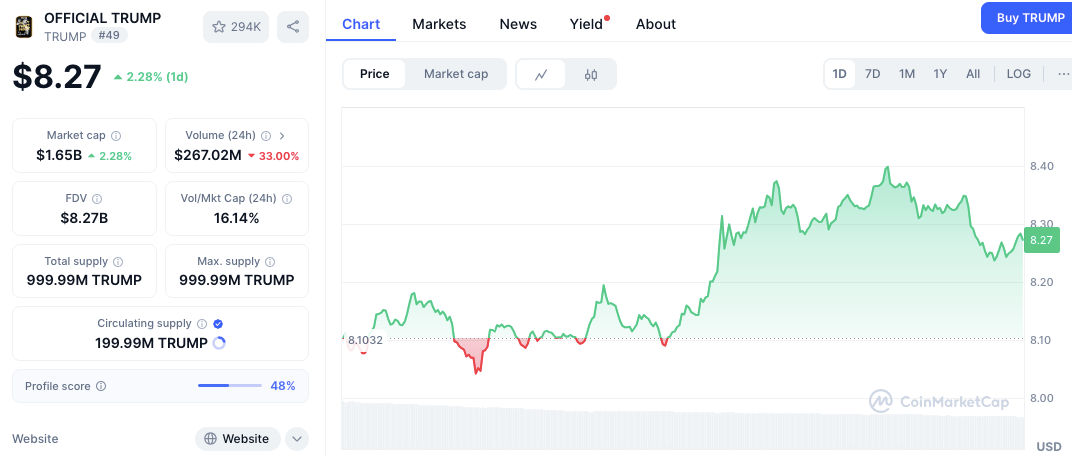Select the 1M time range

(x=907, y=74)
